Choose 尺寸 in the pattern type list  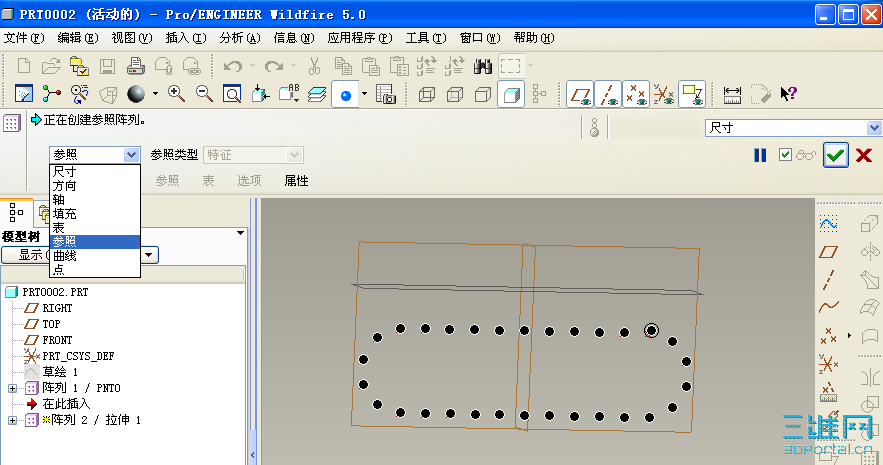coord(95,172)
